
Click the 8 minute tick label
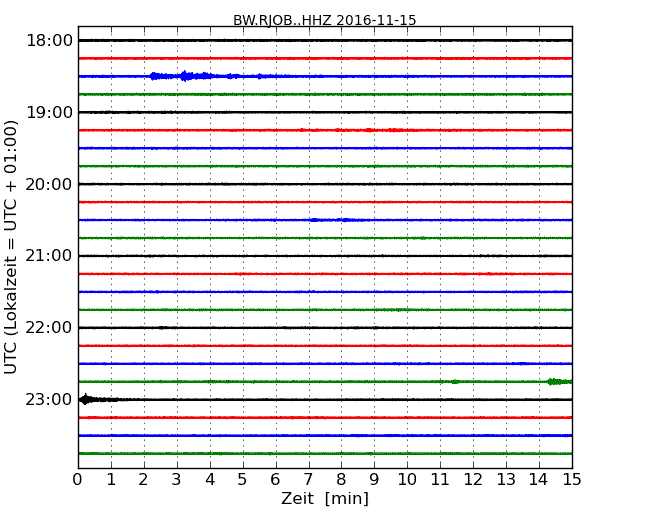click(342, 479)
